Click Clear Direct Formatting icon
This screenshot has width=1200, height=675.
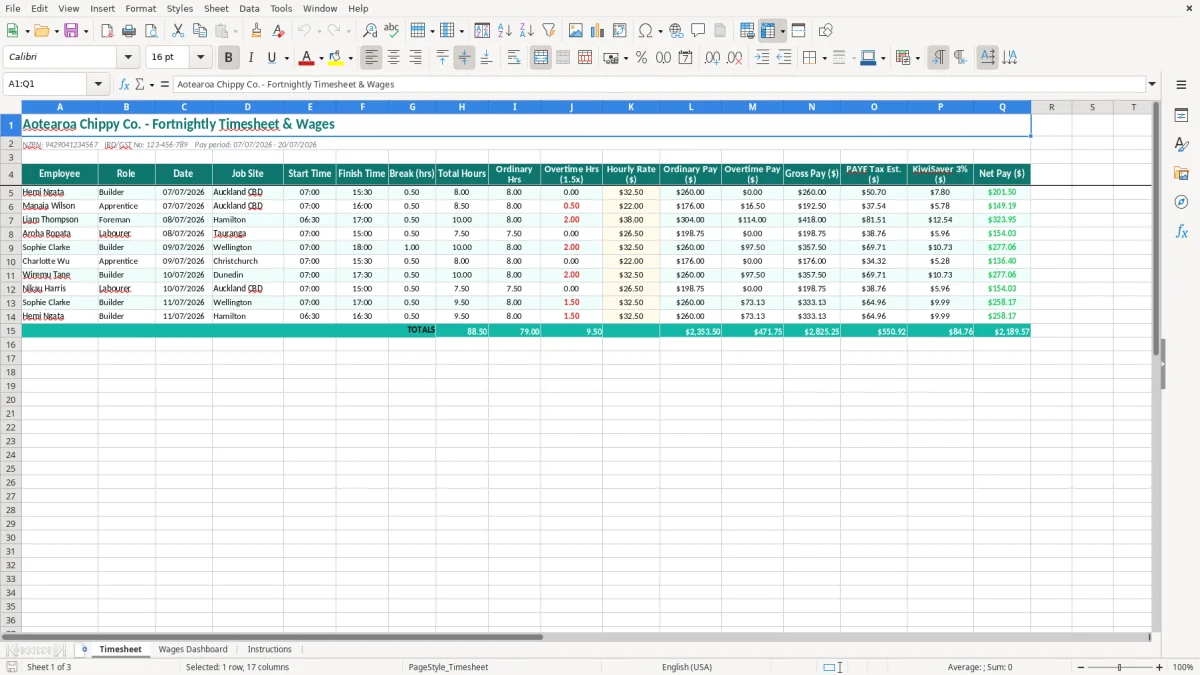click(x=279, y=31)
